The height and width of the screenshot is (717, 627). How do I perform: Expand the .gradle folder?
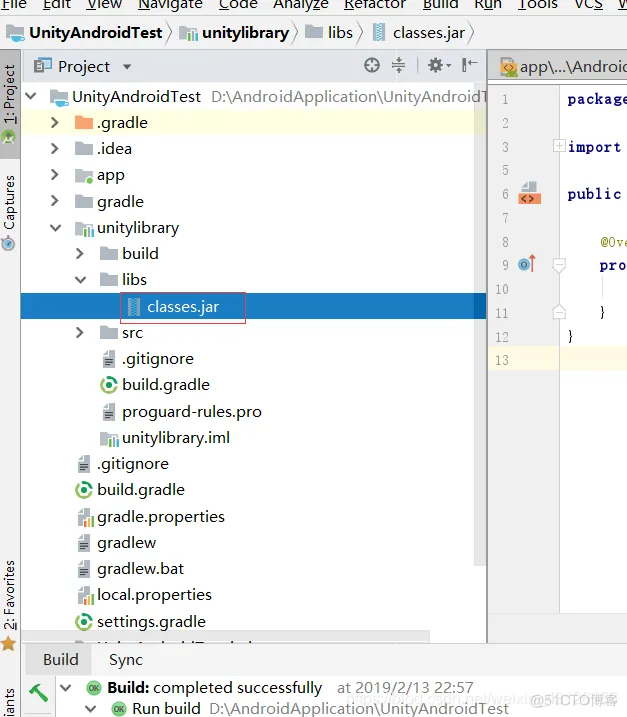(x=55, y=123)
